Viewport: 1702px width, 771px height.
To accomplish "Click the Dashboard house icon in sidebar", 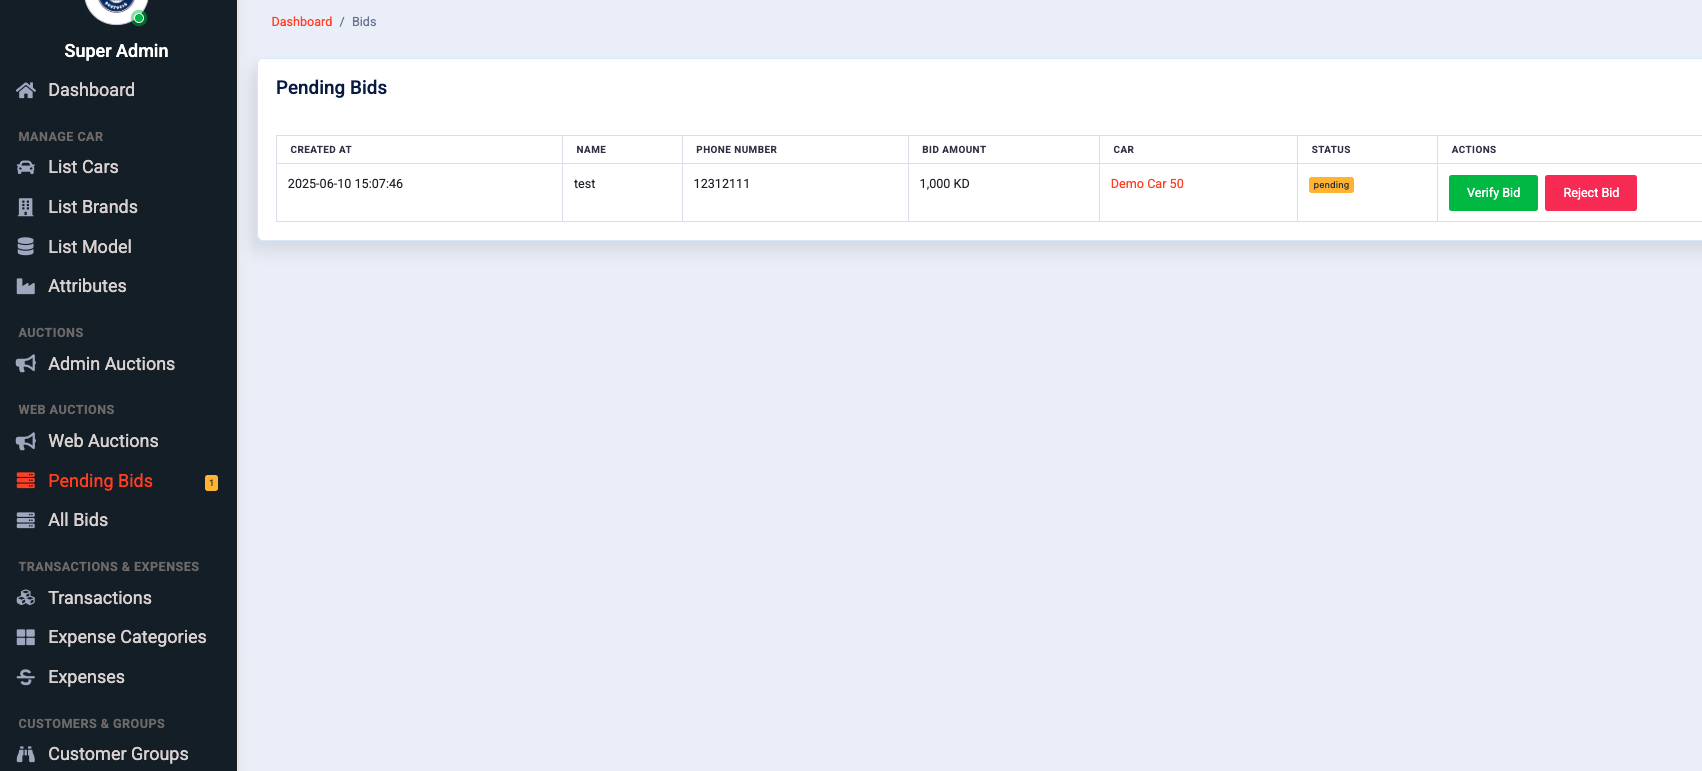I will [26, 90].
